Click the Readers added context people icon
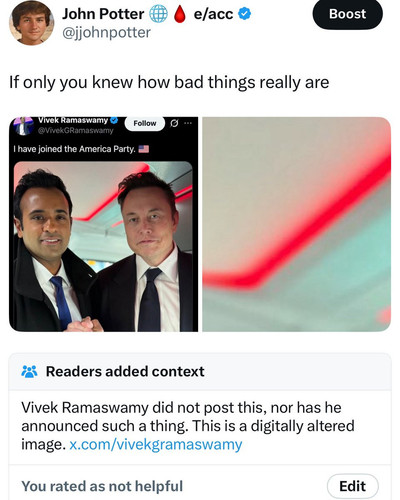The width and height of the screenshot is (400, 500). (x=29, y=371)
